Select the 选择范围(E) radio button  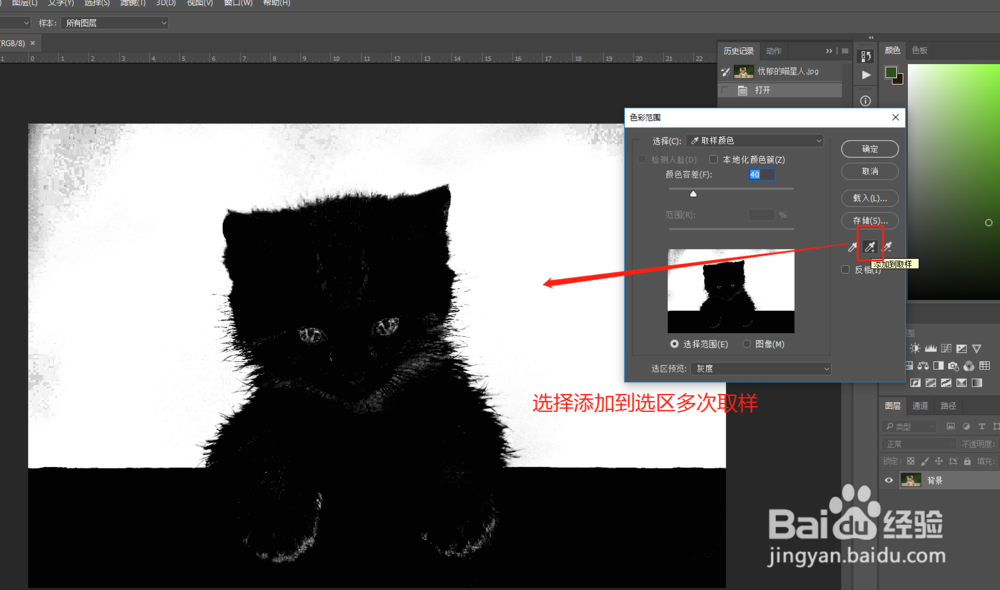[674, 344]
